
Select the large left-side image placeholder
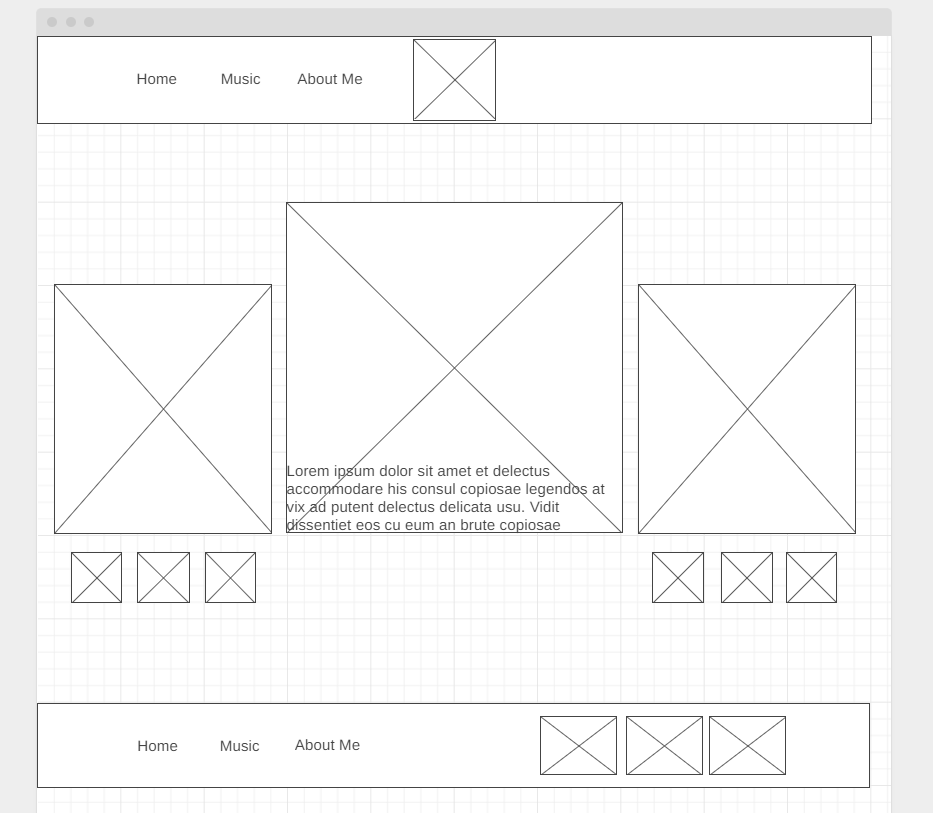[163, 408]
